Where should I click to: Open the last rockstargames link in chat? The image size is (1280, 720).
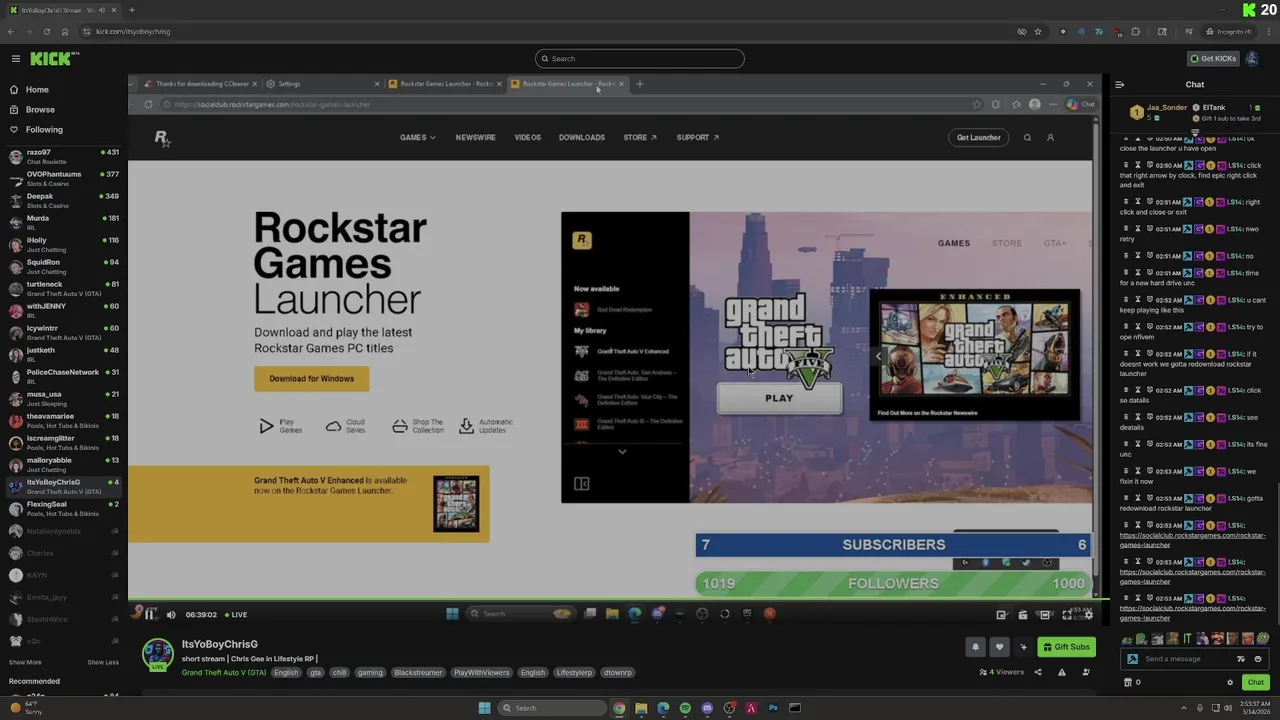[x=1193, y=613]
